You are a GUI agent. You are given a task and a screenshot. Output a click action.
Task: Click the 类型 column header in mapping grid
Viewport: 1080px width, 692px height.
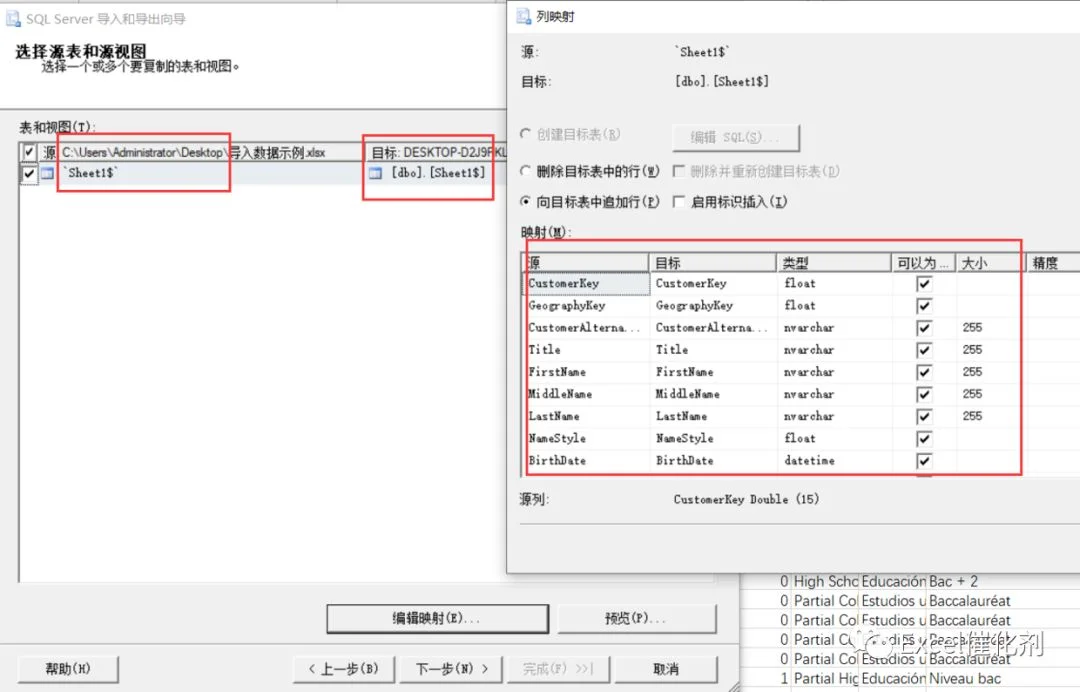pyautogui.click(x=833, y=262)
